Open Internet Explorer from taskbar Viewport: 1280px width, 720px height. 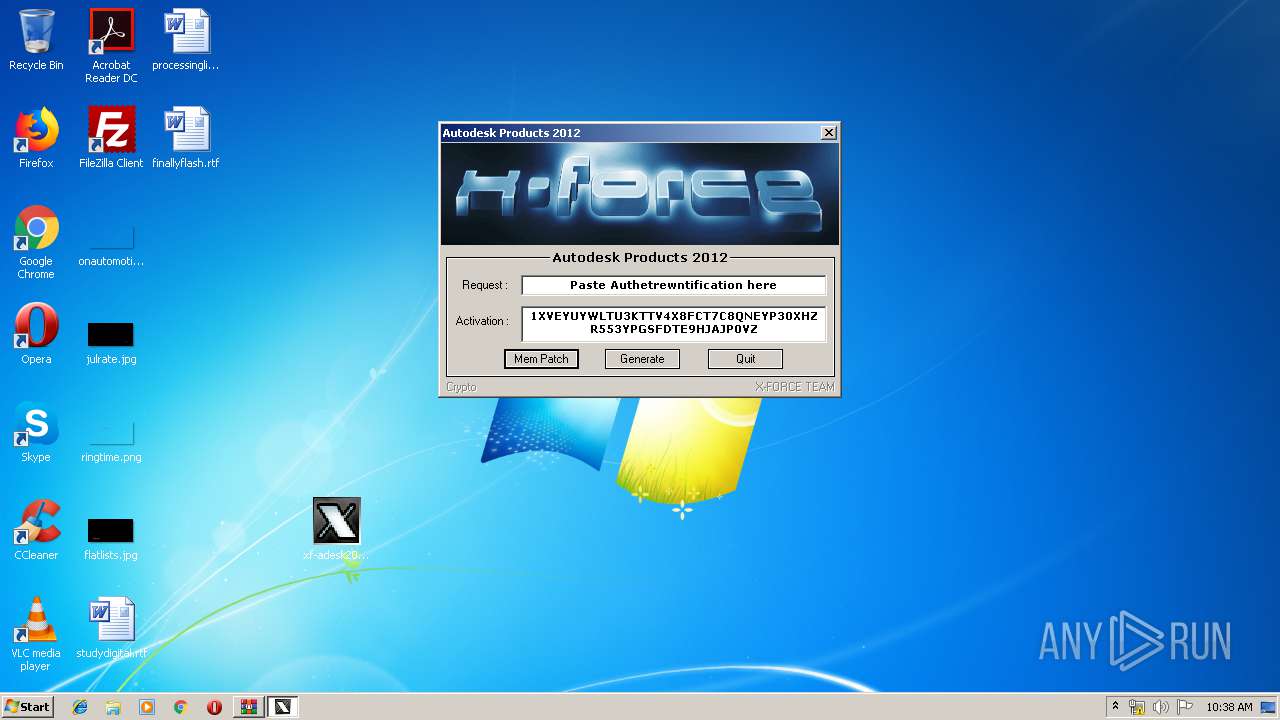(80, 707)
